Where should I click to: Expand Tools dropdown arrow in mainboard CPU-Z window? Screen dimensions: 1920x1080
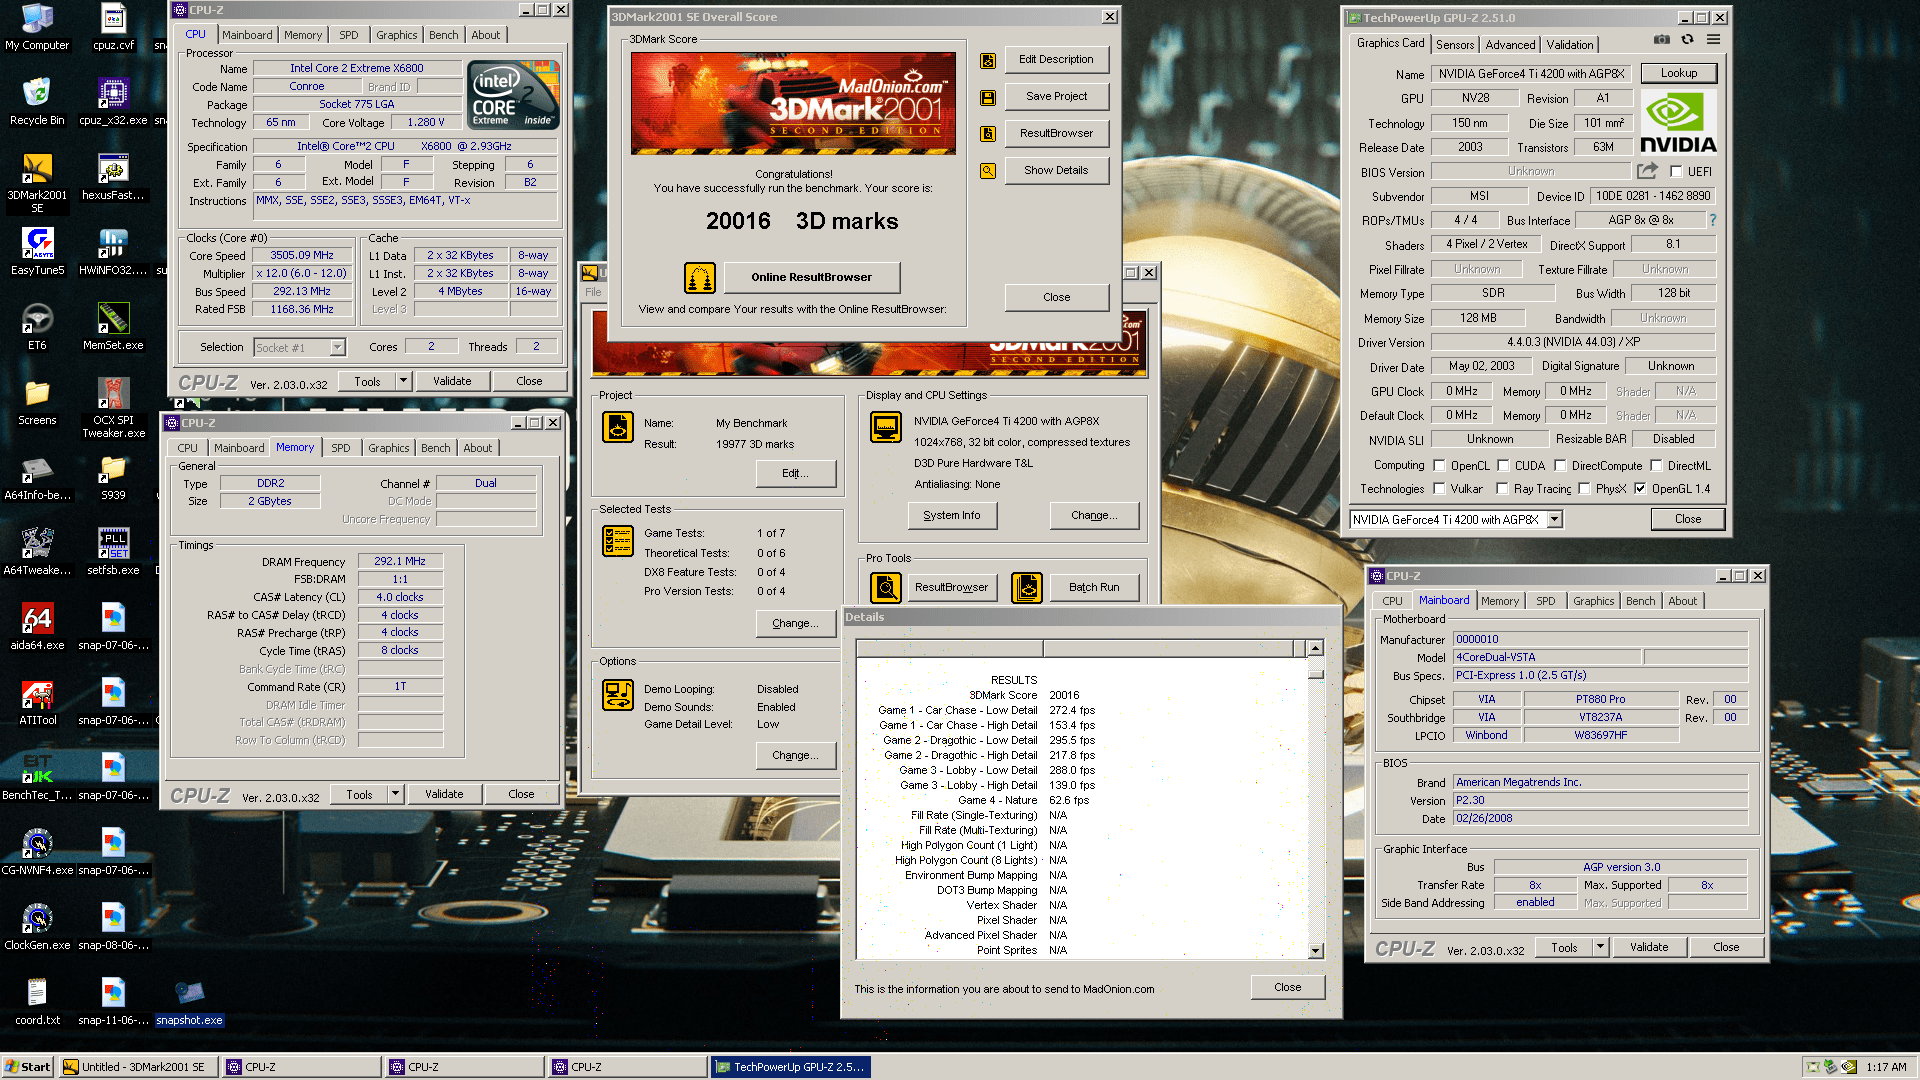coord(1600,947)
